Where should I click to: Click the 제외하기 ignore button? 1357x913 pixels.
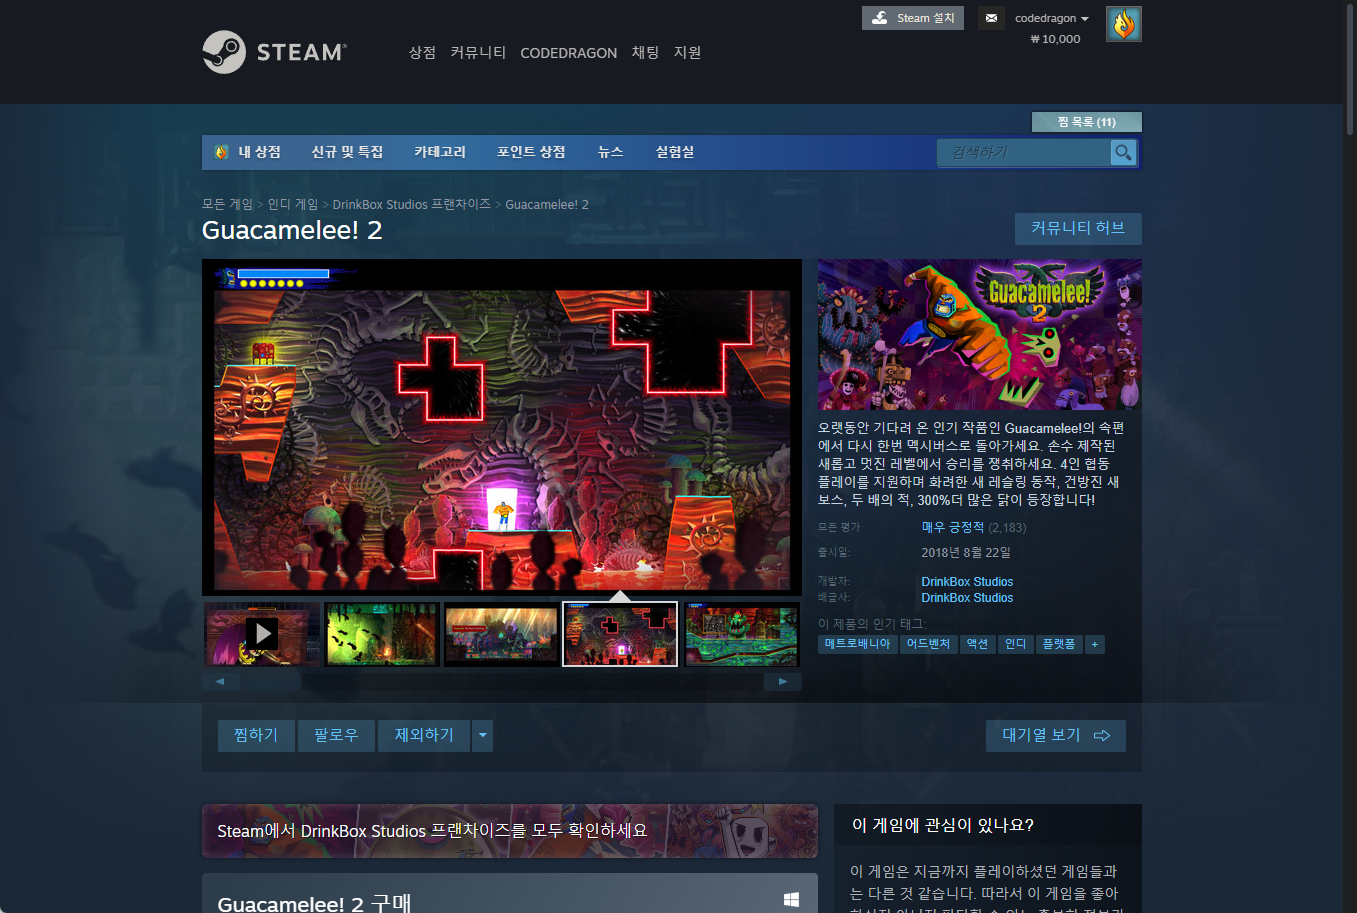(x=424, y=736)
